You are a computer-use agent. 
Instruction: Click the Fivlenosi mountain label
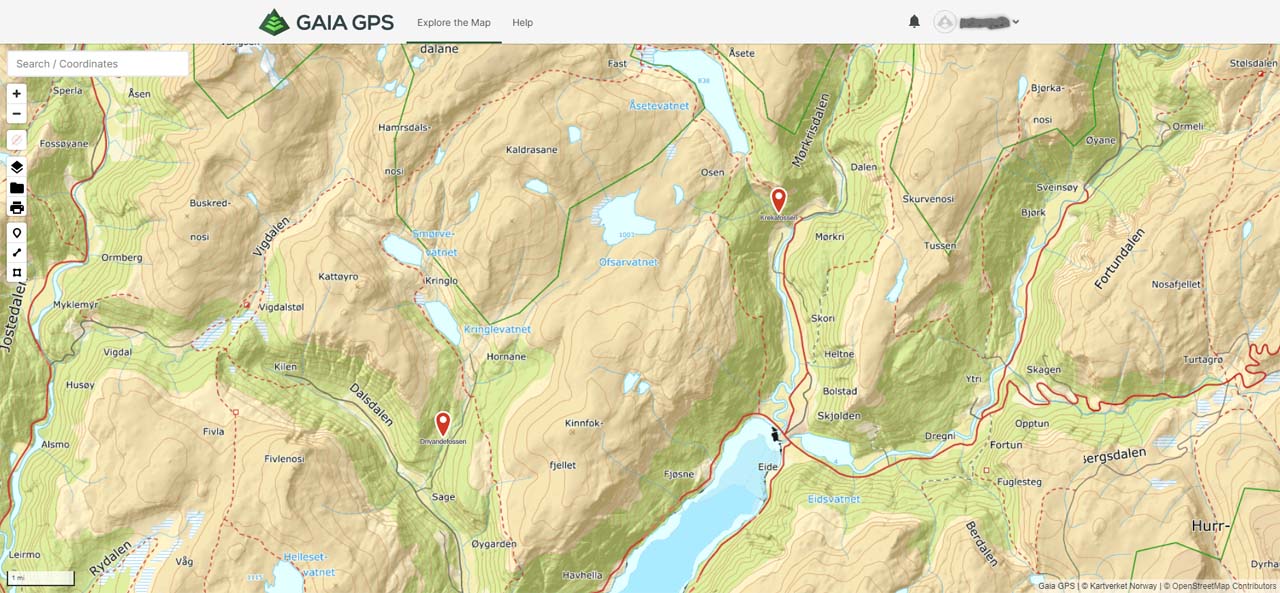pyautogui.click(x=284, y=459)
